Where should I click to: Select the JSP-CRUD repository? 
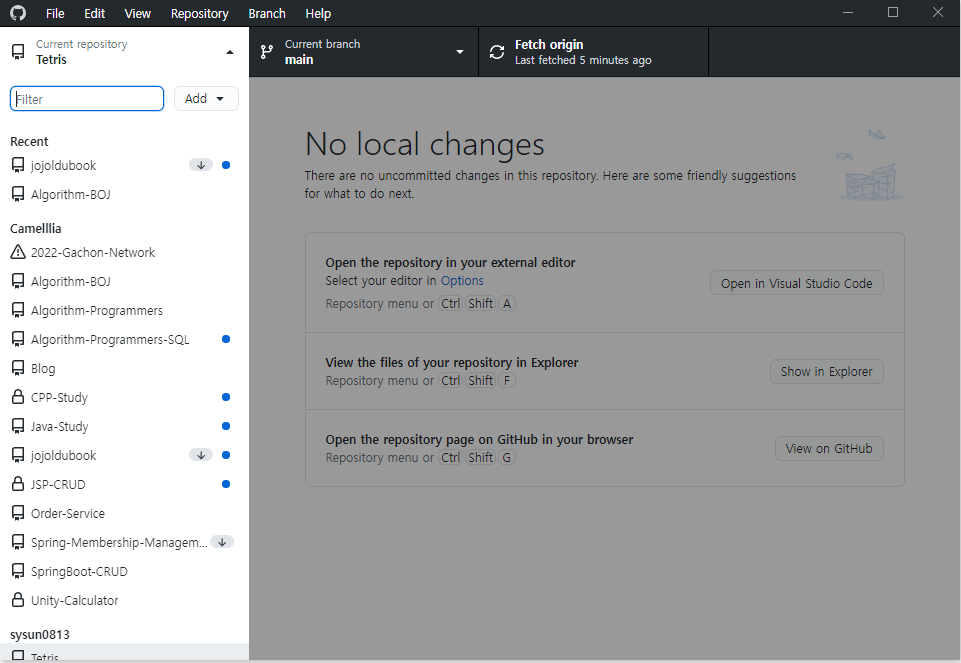click(124, 485)
